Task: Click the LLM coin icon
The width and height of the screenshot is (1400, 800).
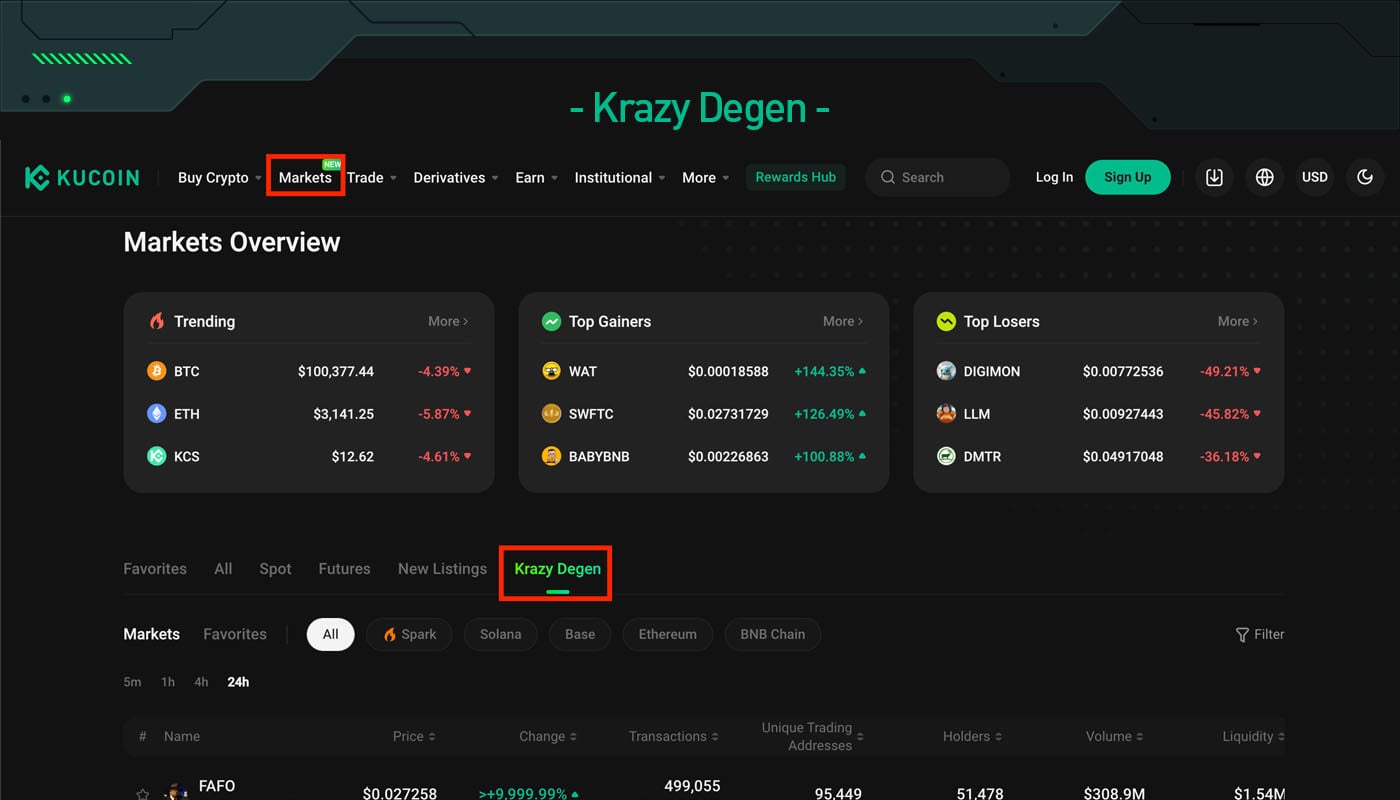Action: coord(946,414)
